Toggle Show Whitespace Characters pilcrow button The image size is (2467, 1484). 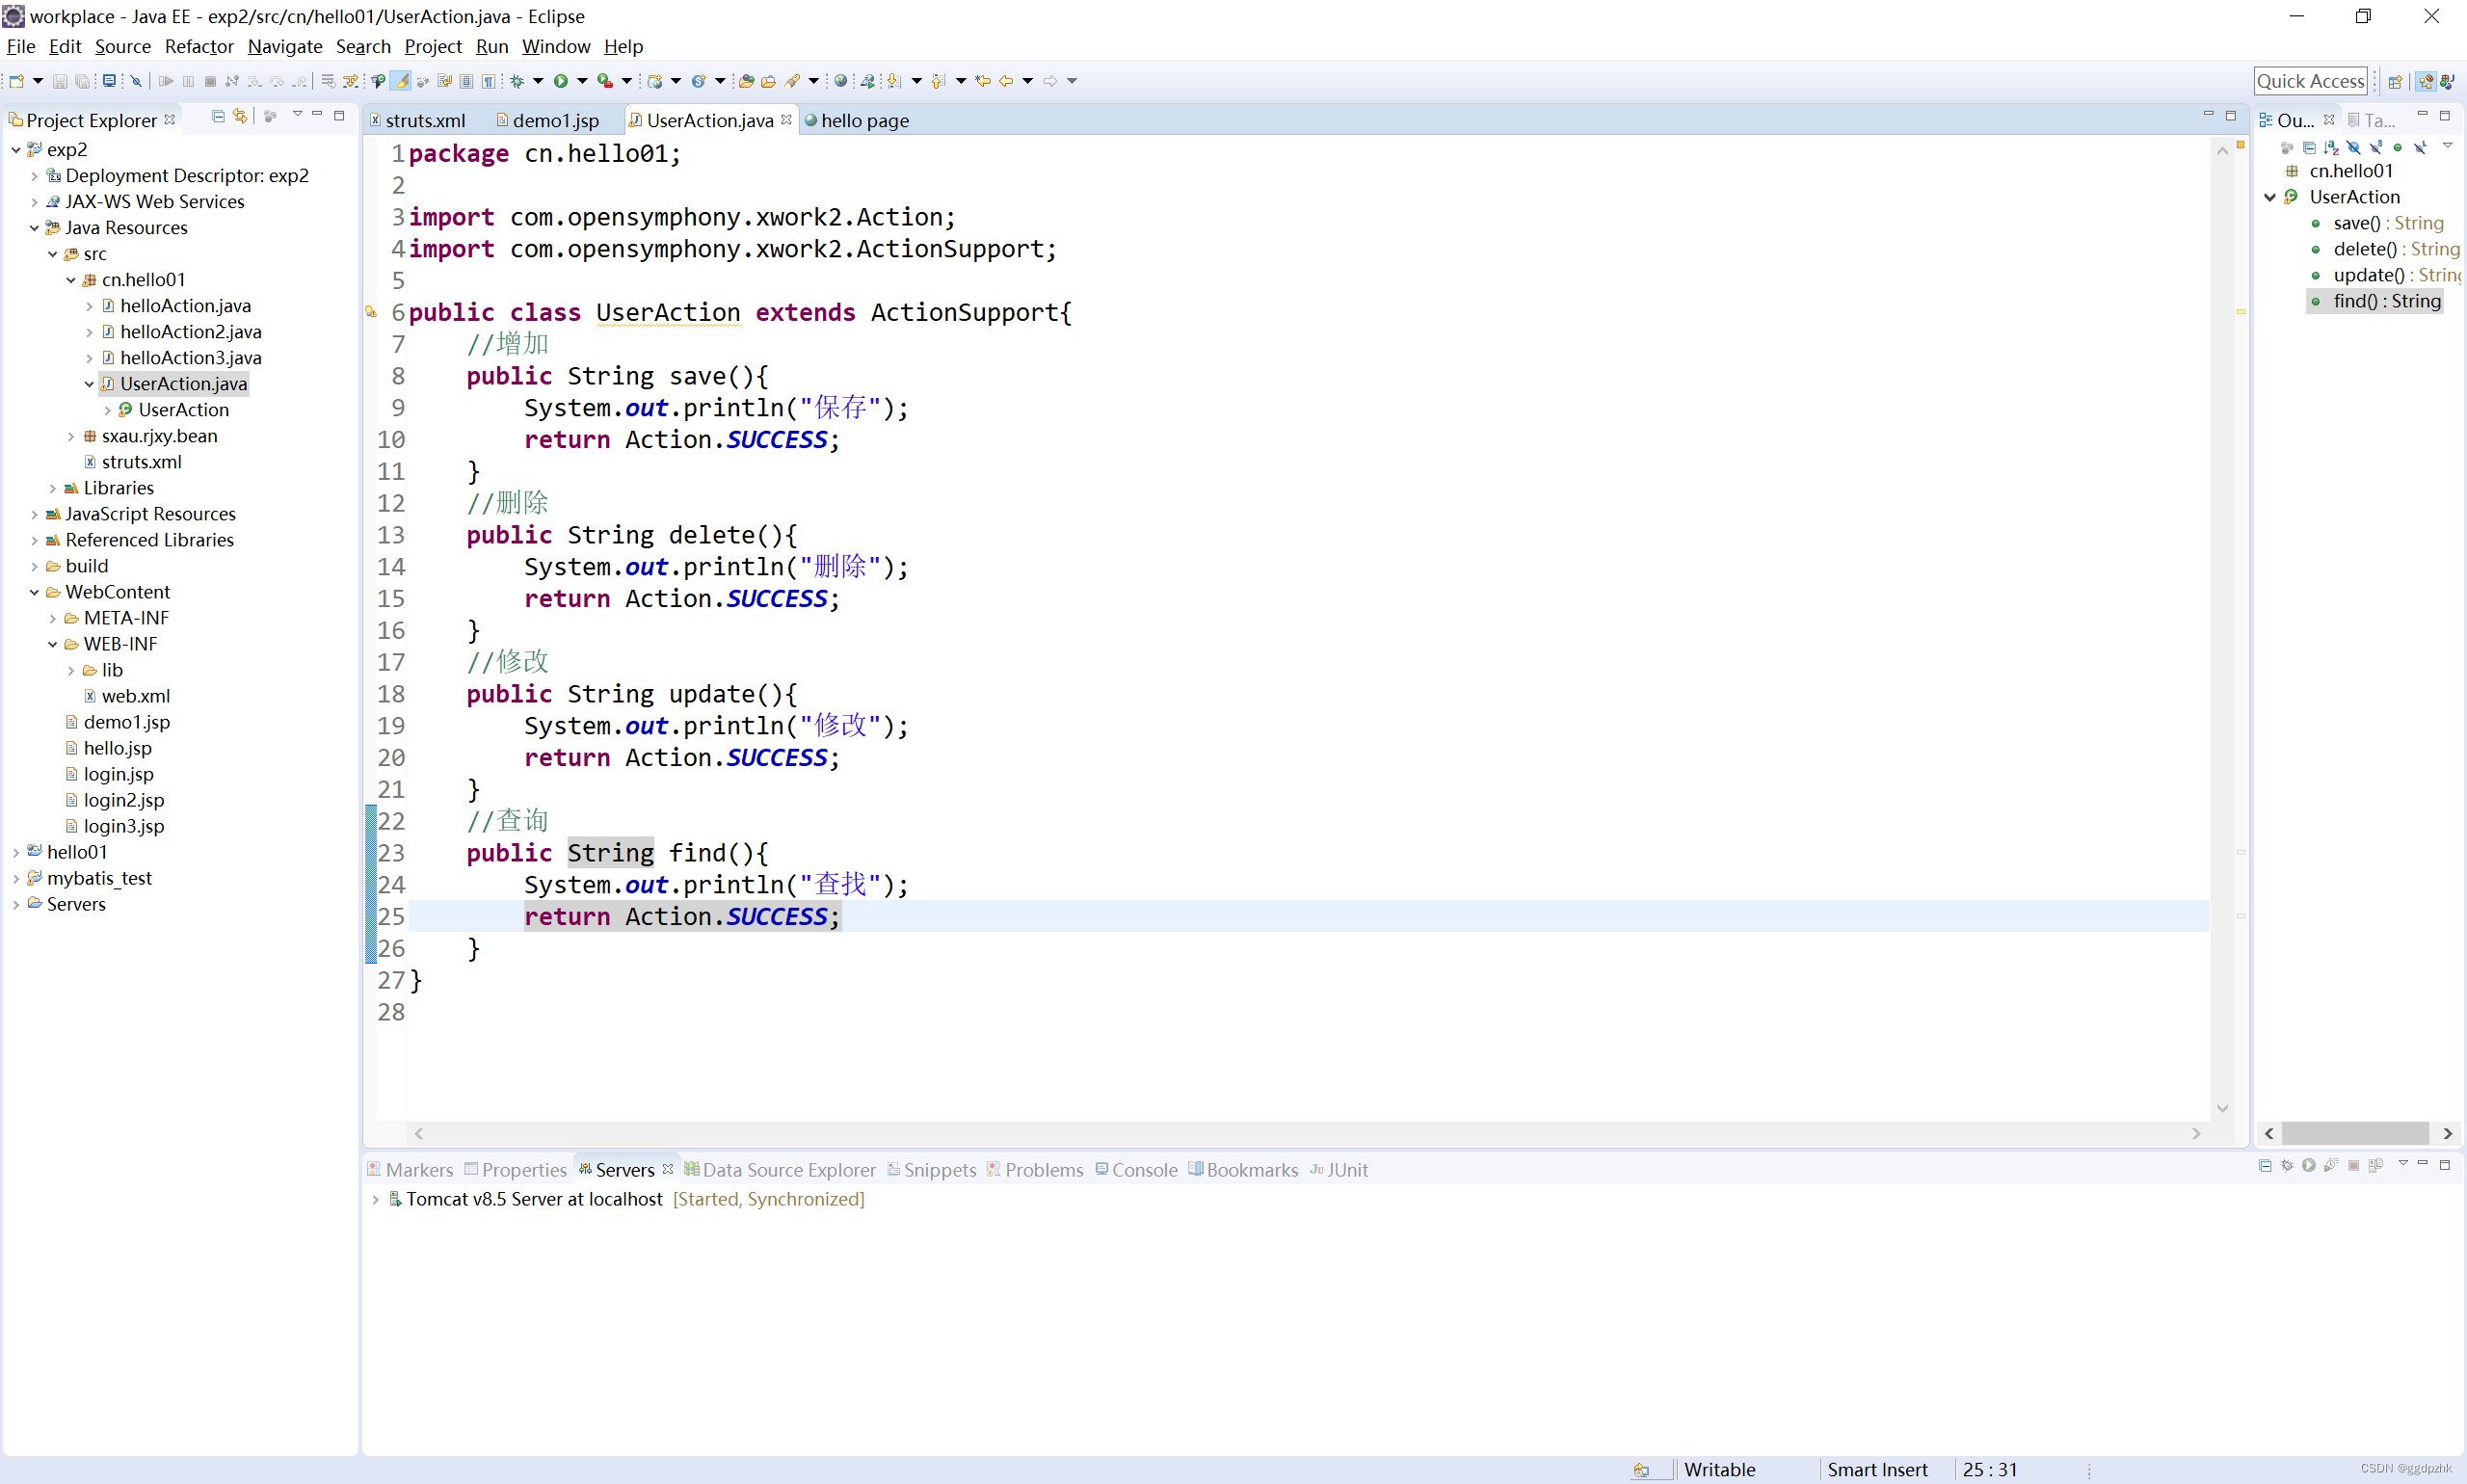488,81
